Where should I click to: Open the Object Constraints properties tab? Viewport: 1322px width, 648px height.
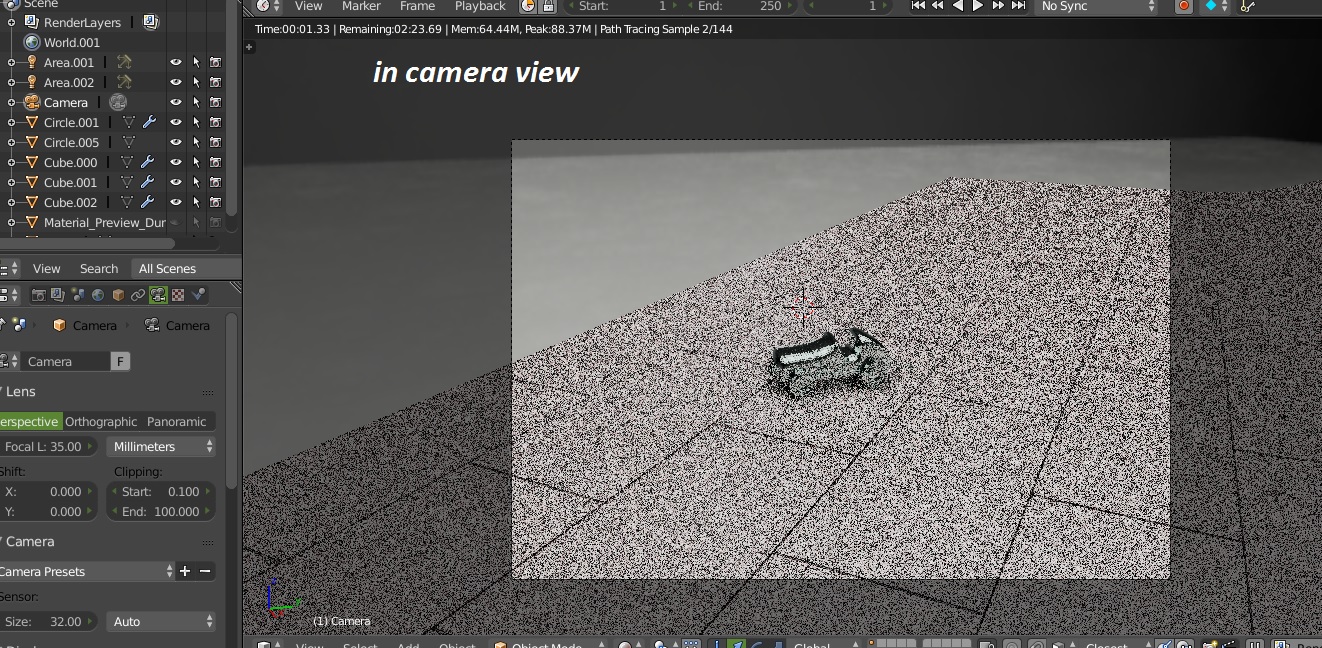[x=139, y=295]
